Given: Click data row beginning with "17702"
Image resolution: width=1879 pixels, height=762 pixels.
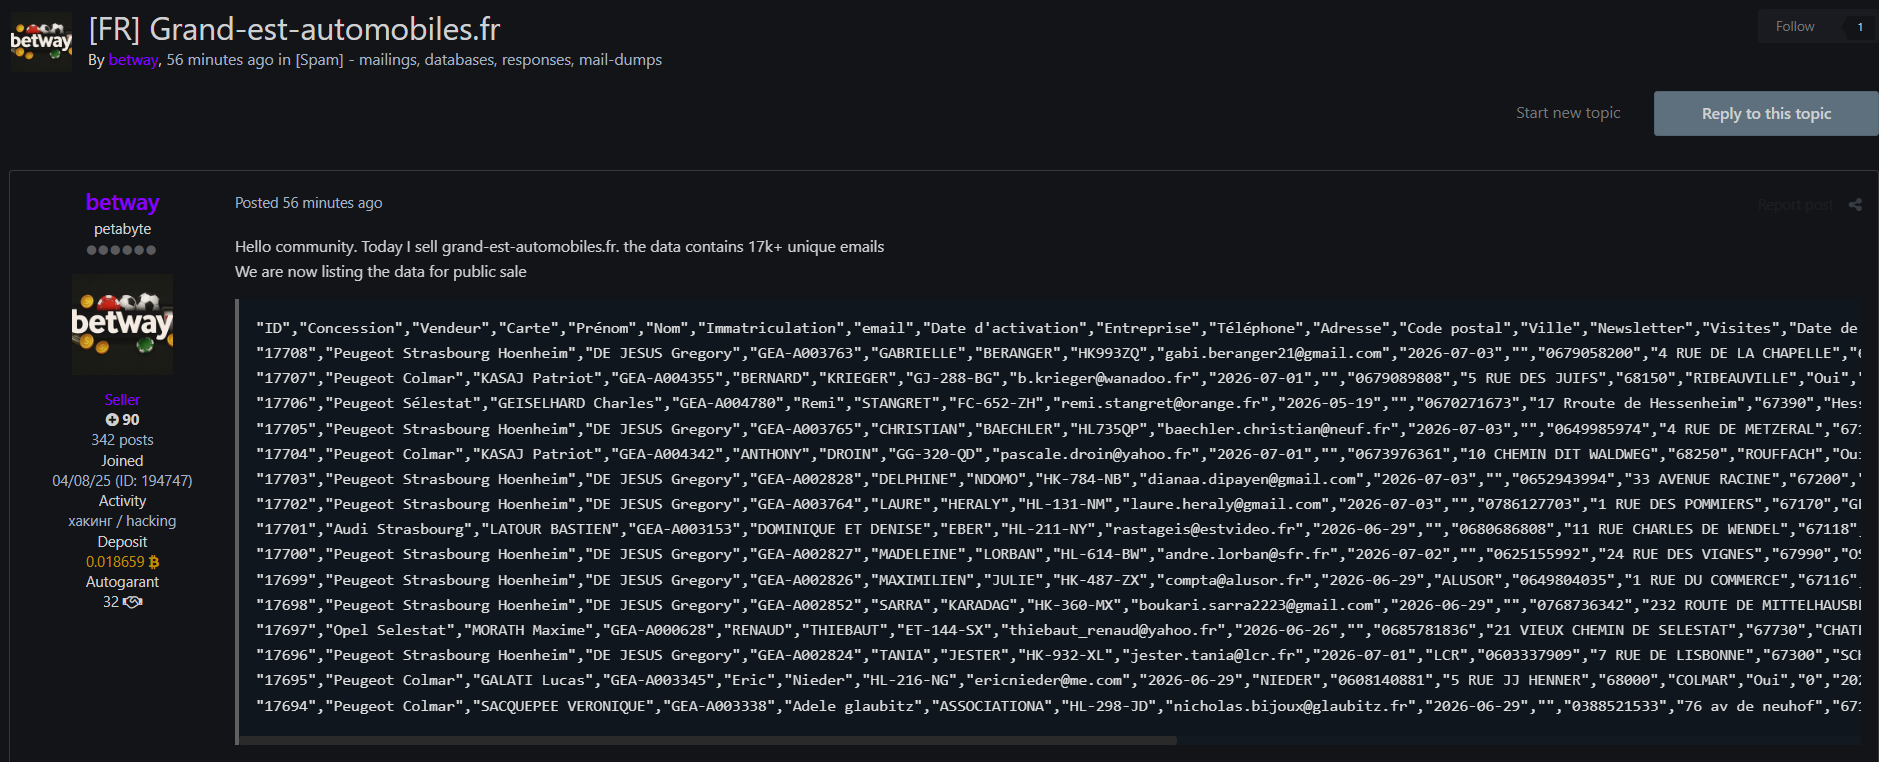Looking at the screenshot, I should click(1057, 504).
